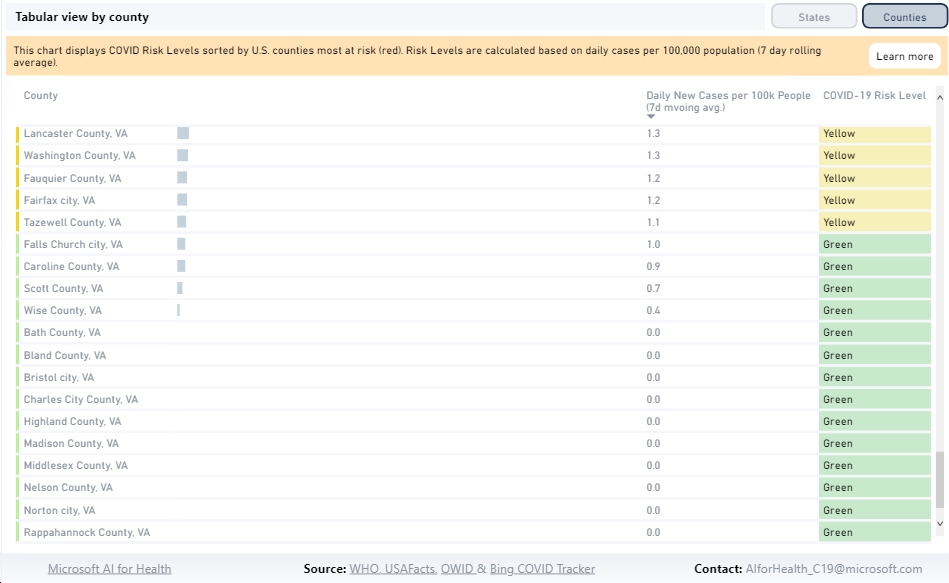Sort by Daily New Cases per 100k header

(x=727, y=101)
